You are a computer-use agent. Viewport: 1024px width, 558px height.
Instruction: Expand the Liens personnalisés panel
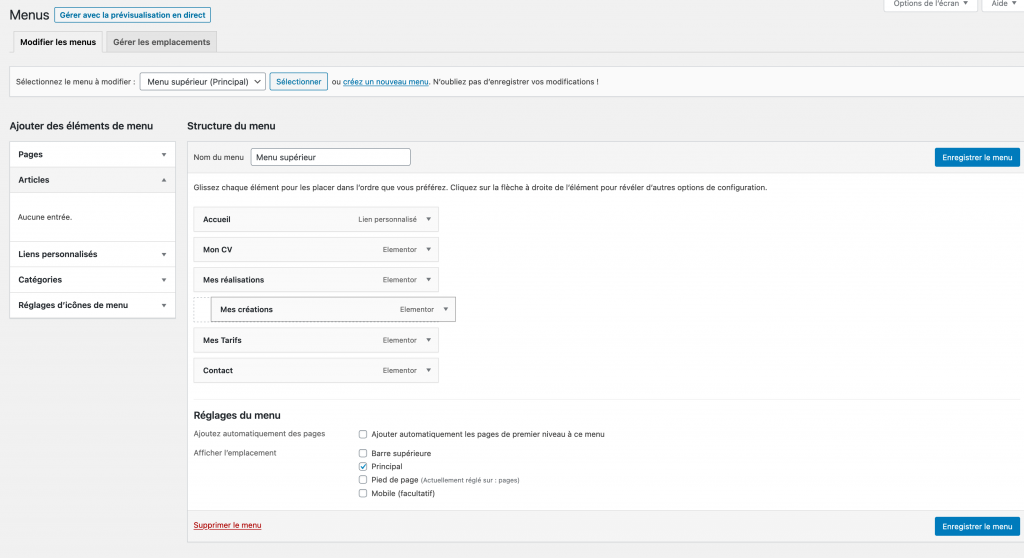(x=92, y=254)
